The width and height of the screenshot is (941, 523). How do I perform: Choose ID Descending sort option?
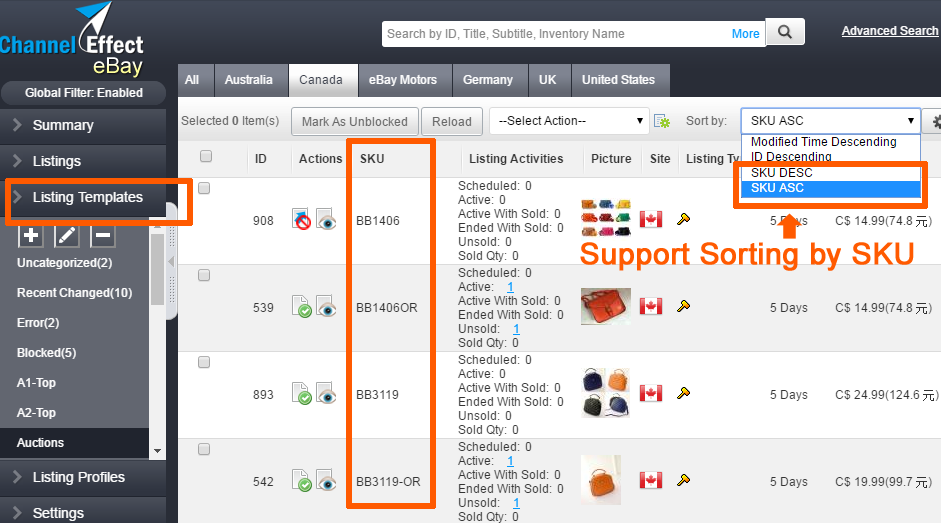coord(831,157)
